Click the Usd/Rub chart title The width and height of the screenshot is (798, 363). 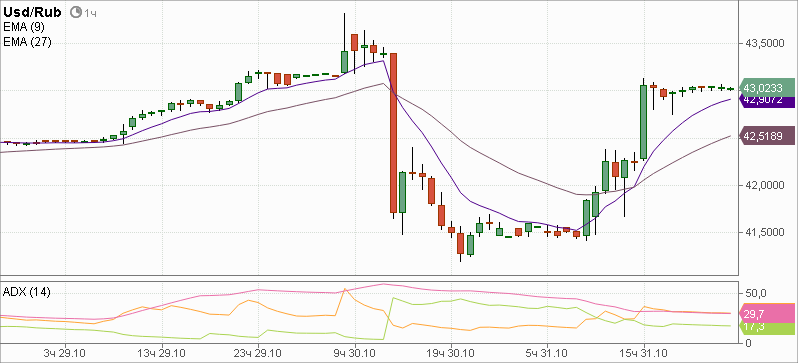coord(33,12)
